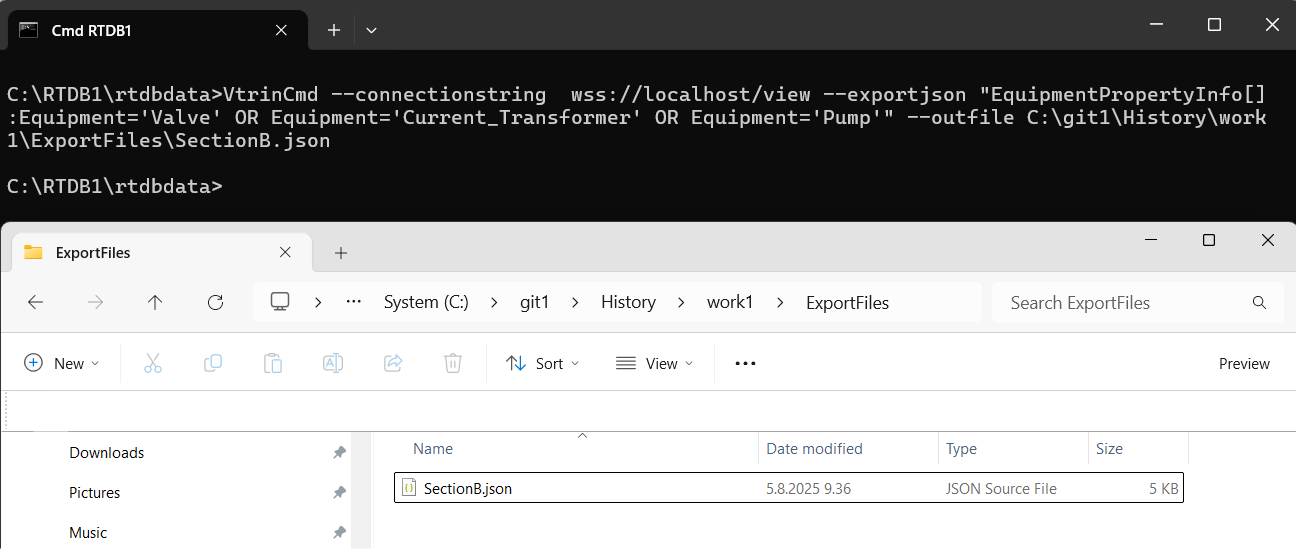Click the 5 KB size cell
The height and width of the screenshot is (558, 1296).
coord(1165,489)
